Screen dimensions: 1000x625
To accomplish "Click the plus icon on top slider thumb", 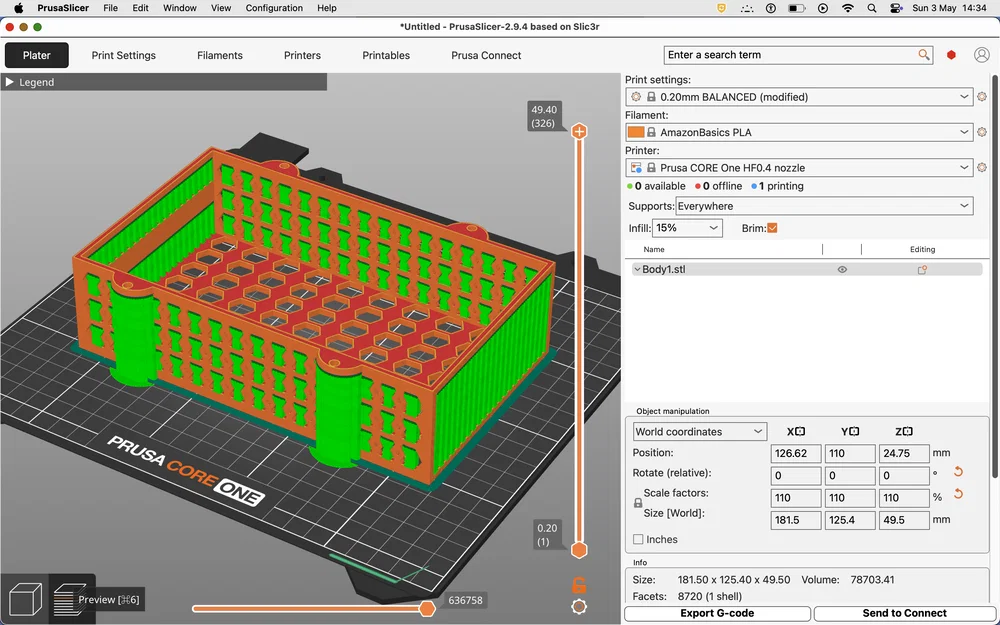I will click(579, 131).
